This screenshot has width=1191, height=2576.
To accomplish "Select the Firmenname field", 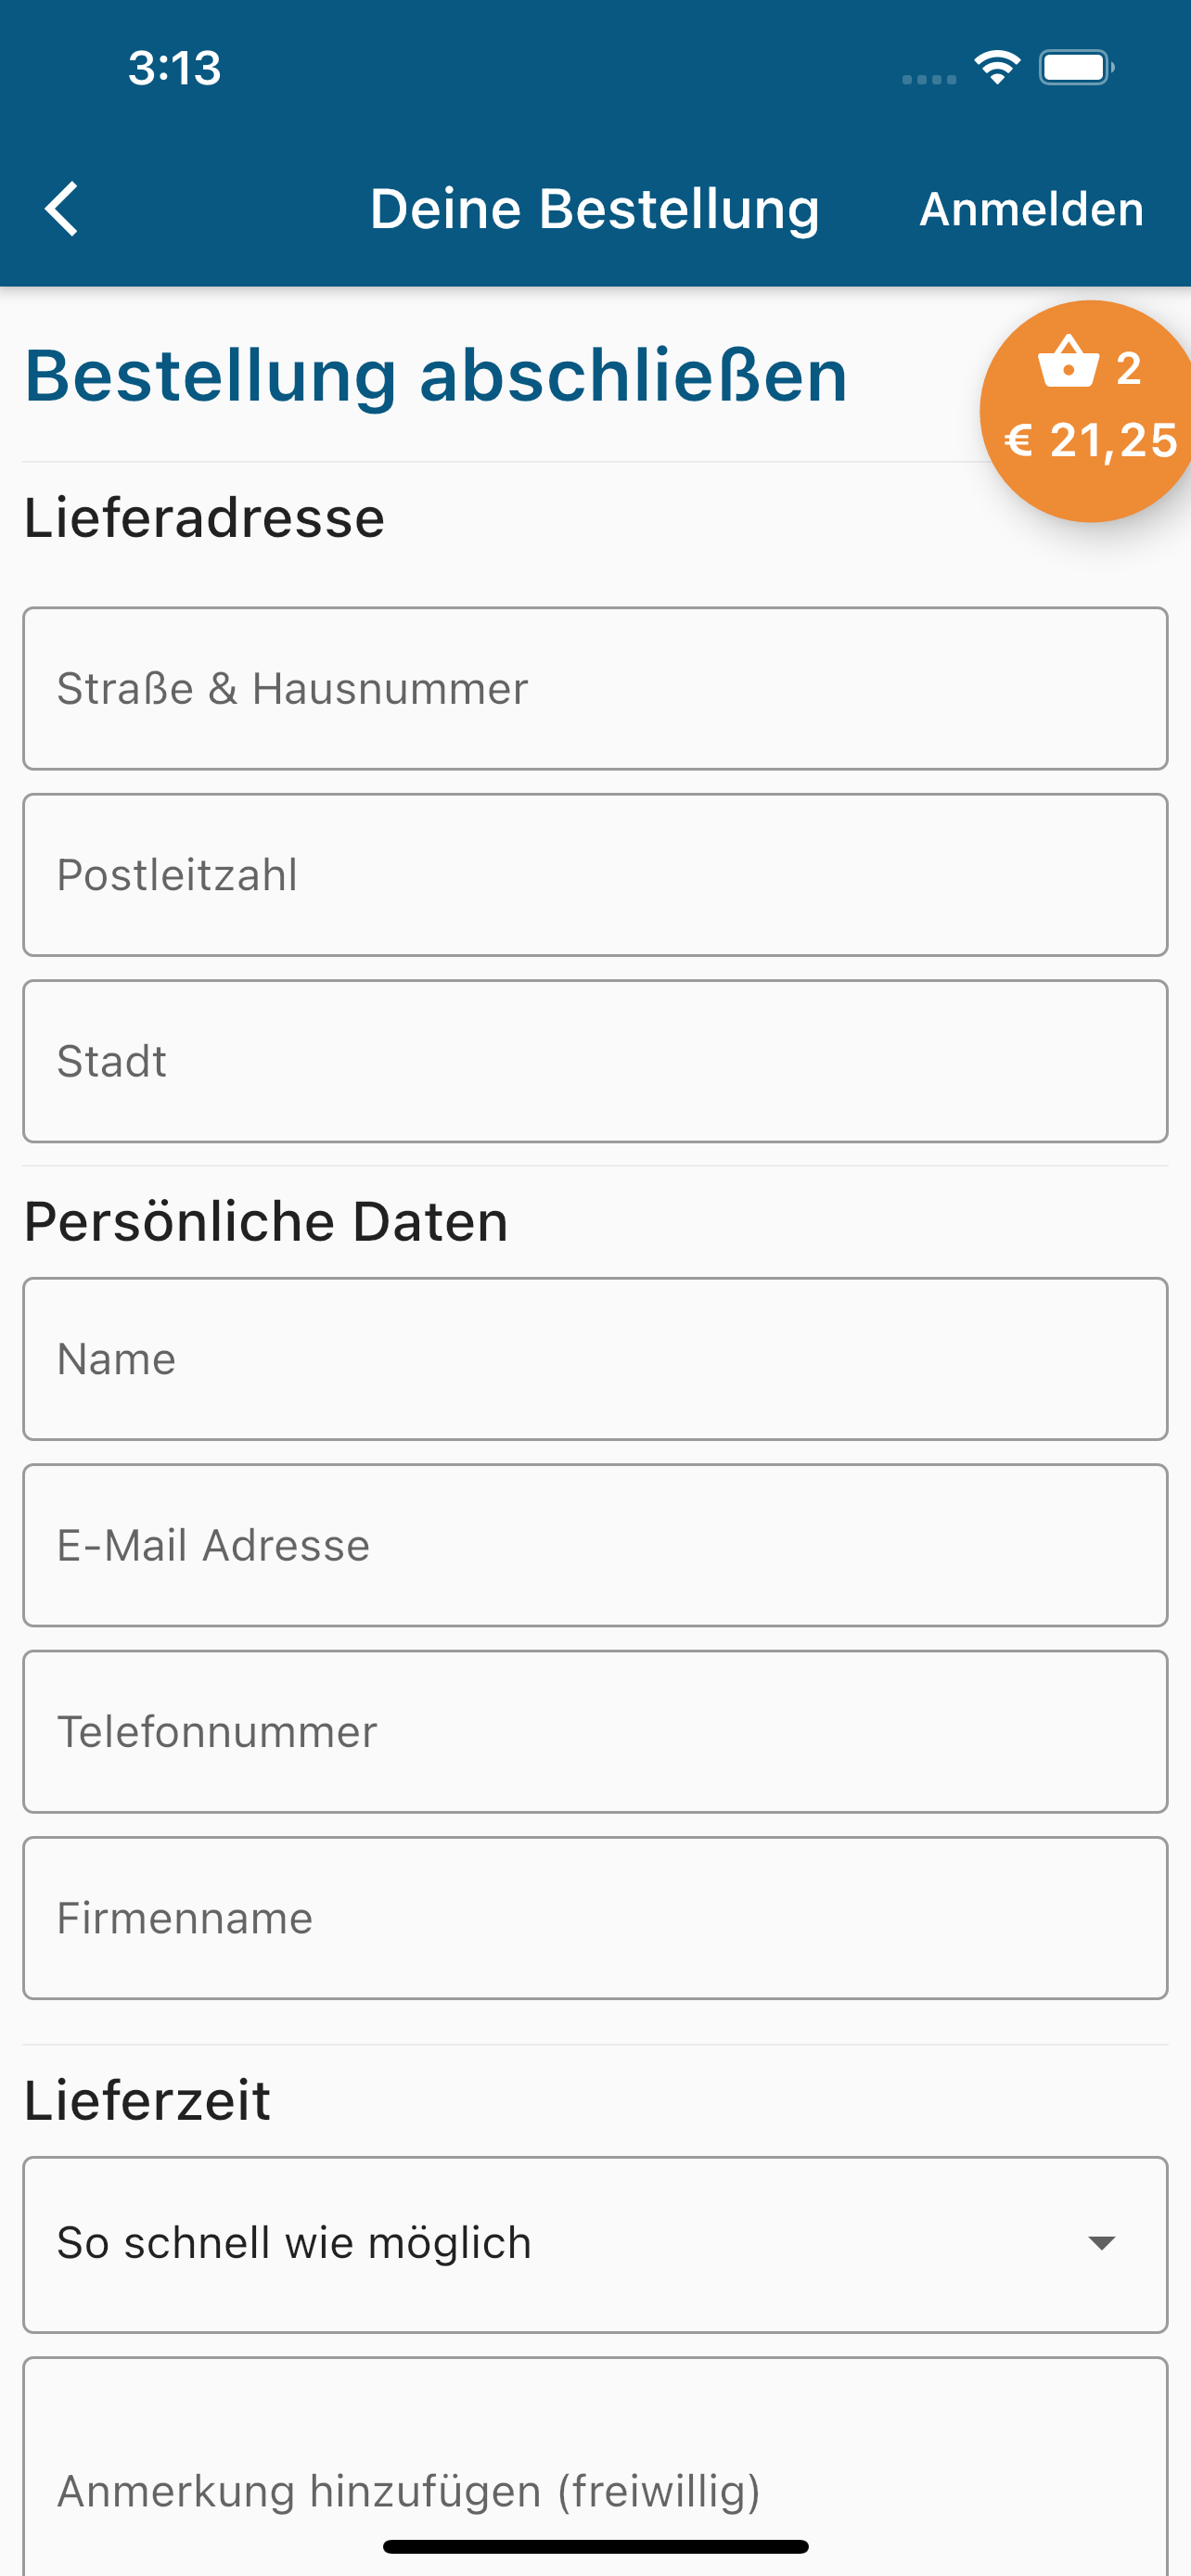I will coord(595,1918).
